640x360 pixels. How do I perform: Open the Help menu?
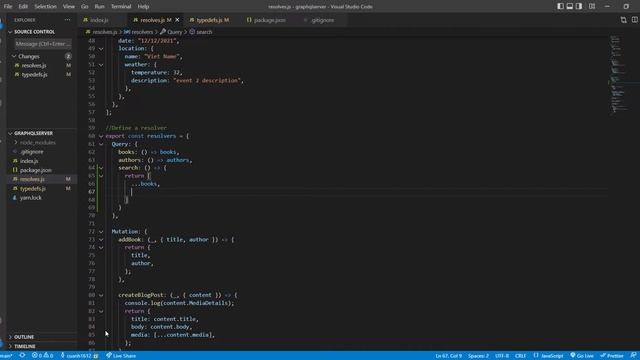(x=143, y=7)
